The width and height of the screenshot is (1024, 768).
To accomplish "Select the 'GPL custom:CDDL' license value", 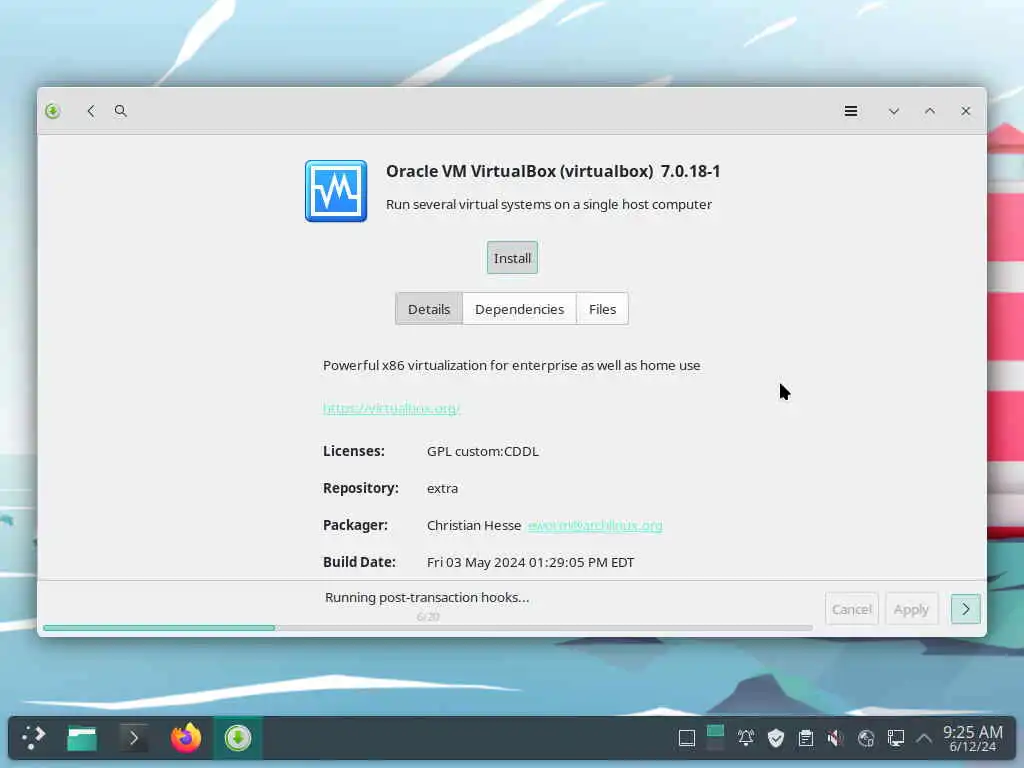I will [483, 451].
